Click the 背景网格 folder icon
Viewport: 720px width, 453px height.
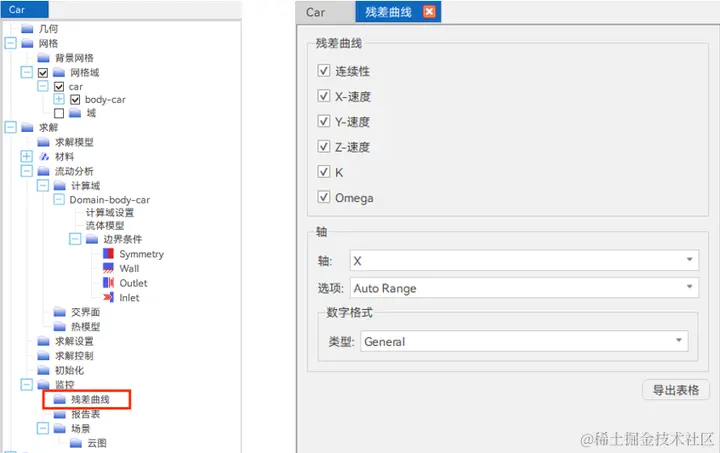[44, 58]
